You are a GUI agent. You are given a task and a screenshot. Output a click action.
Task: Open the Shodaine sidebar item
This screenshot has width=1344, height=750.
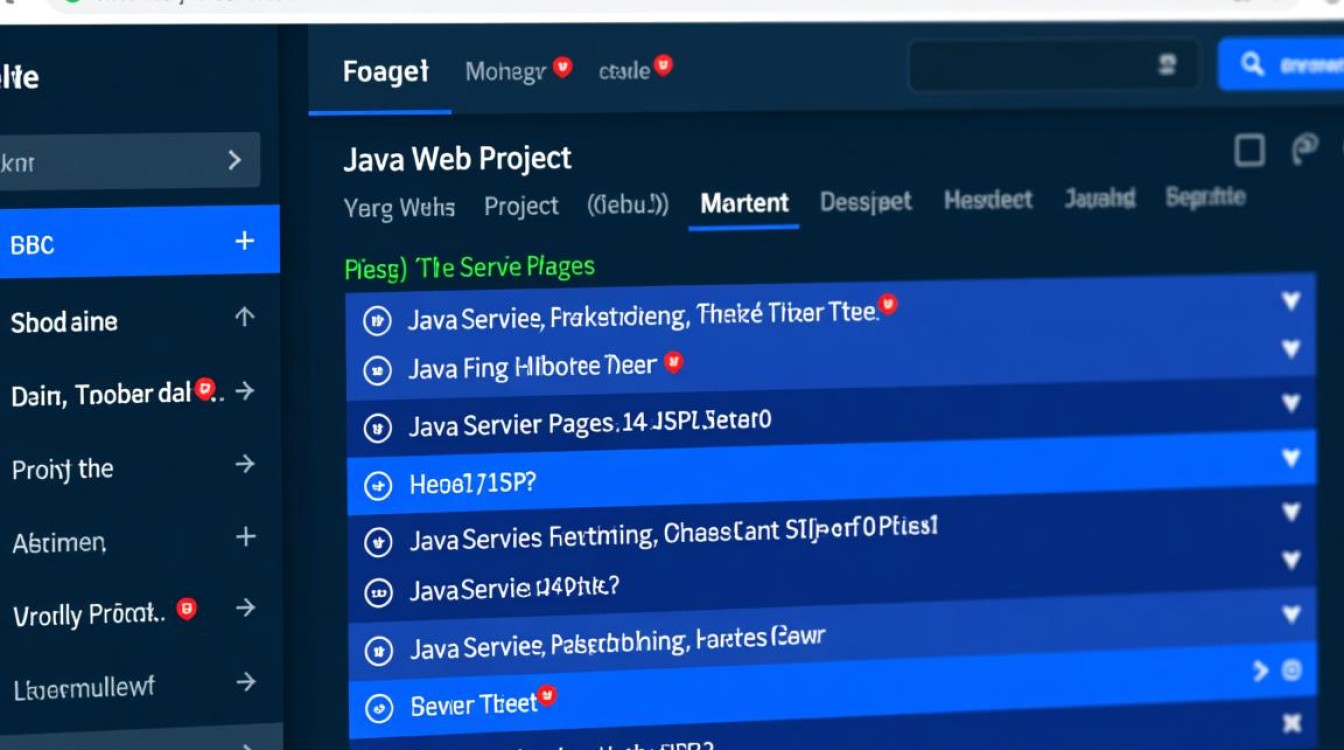click(x=65, y=322)
